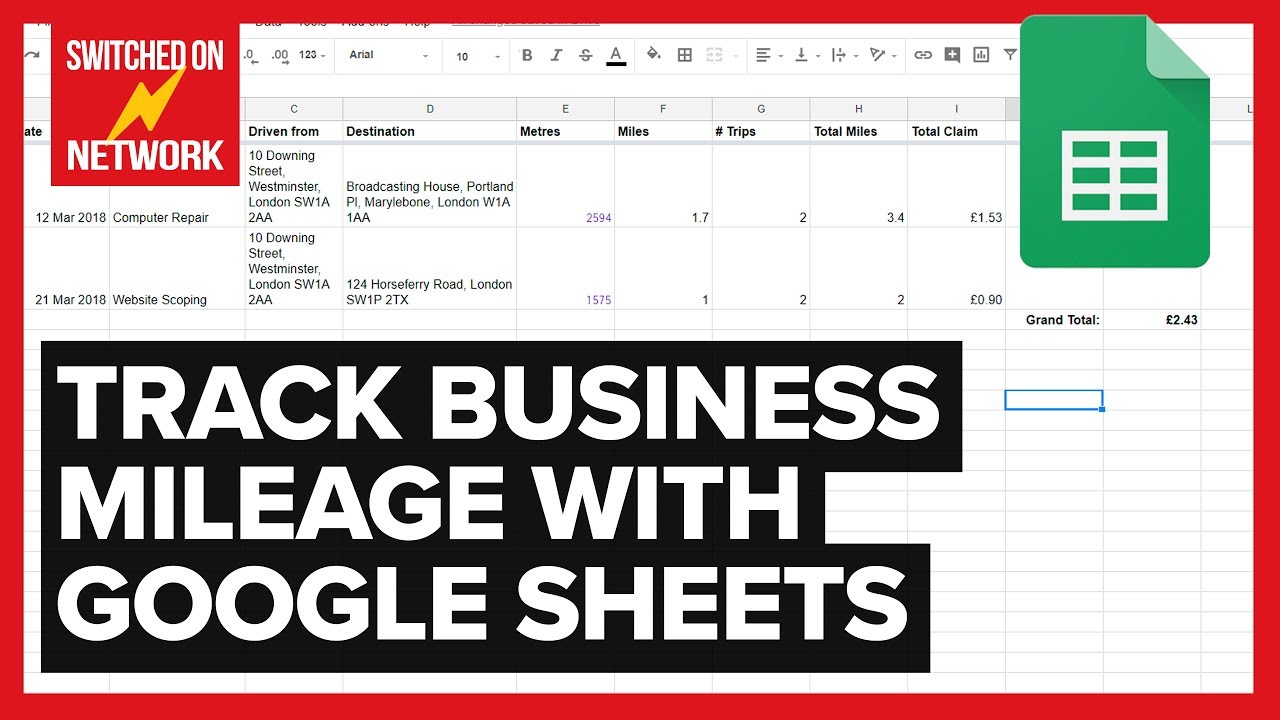Open the 123 number format dropdown

(313, 55)
